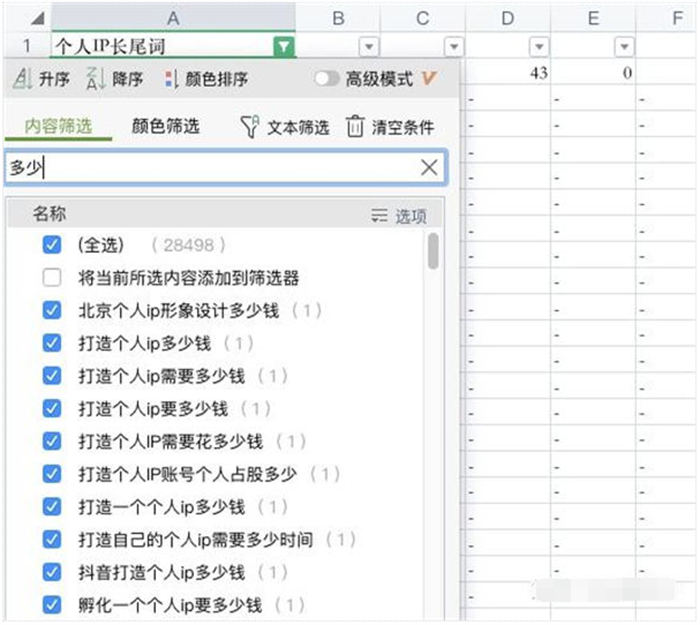Toggle the 高级模式 switch

coord(327,79)
